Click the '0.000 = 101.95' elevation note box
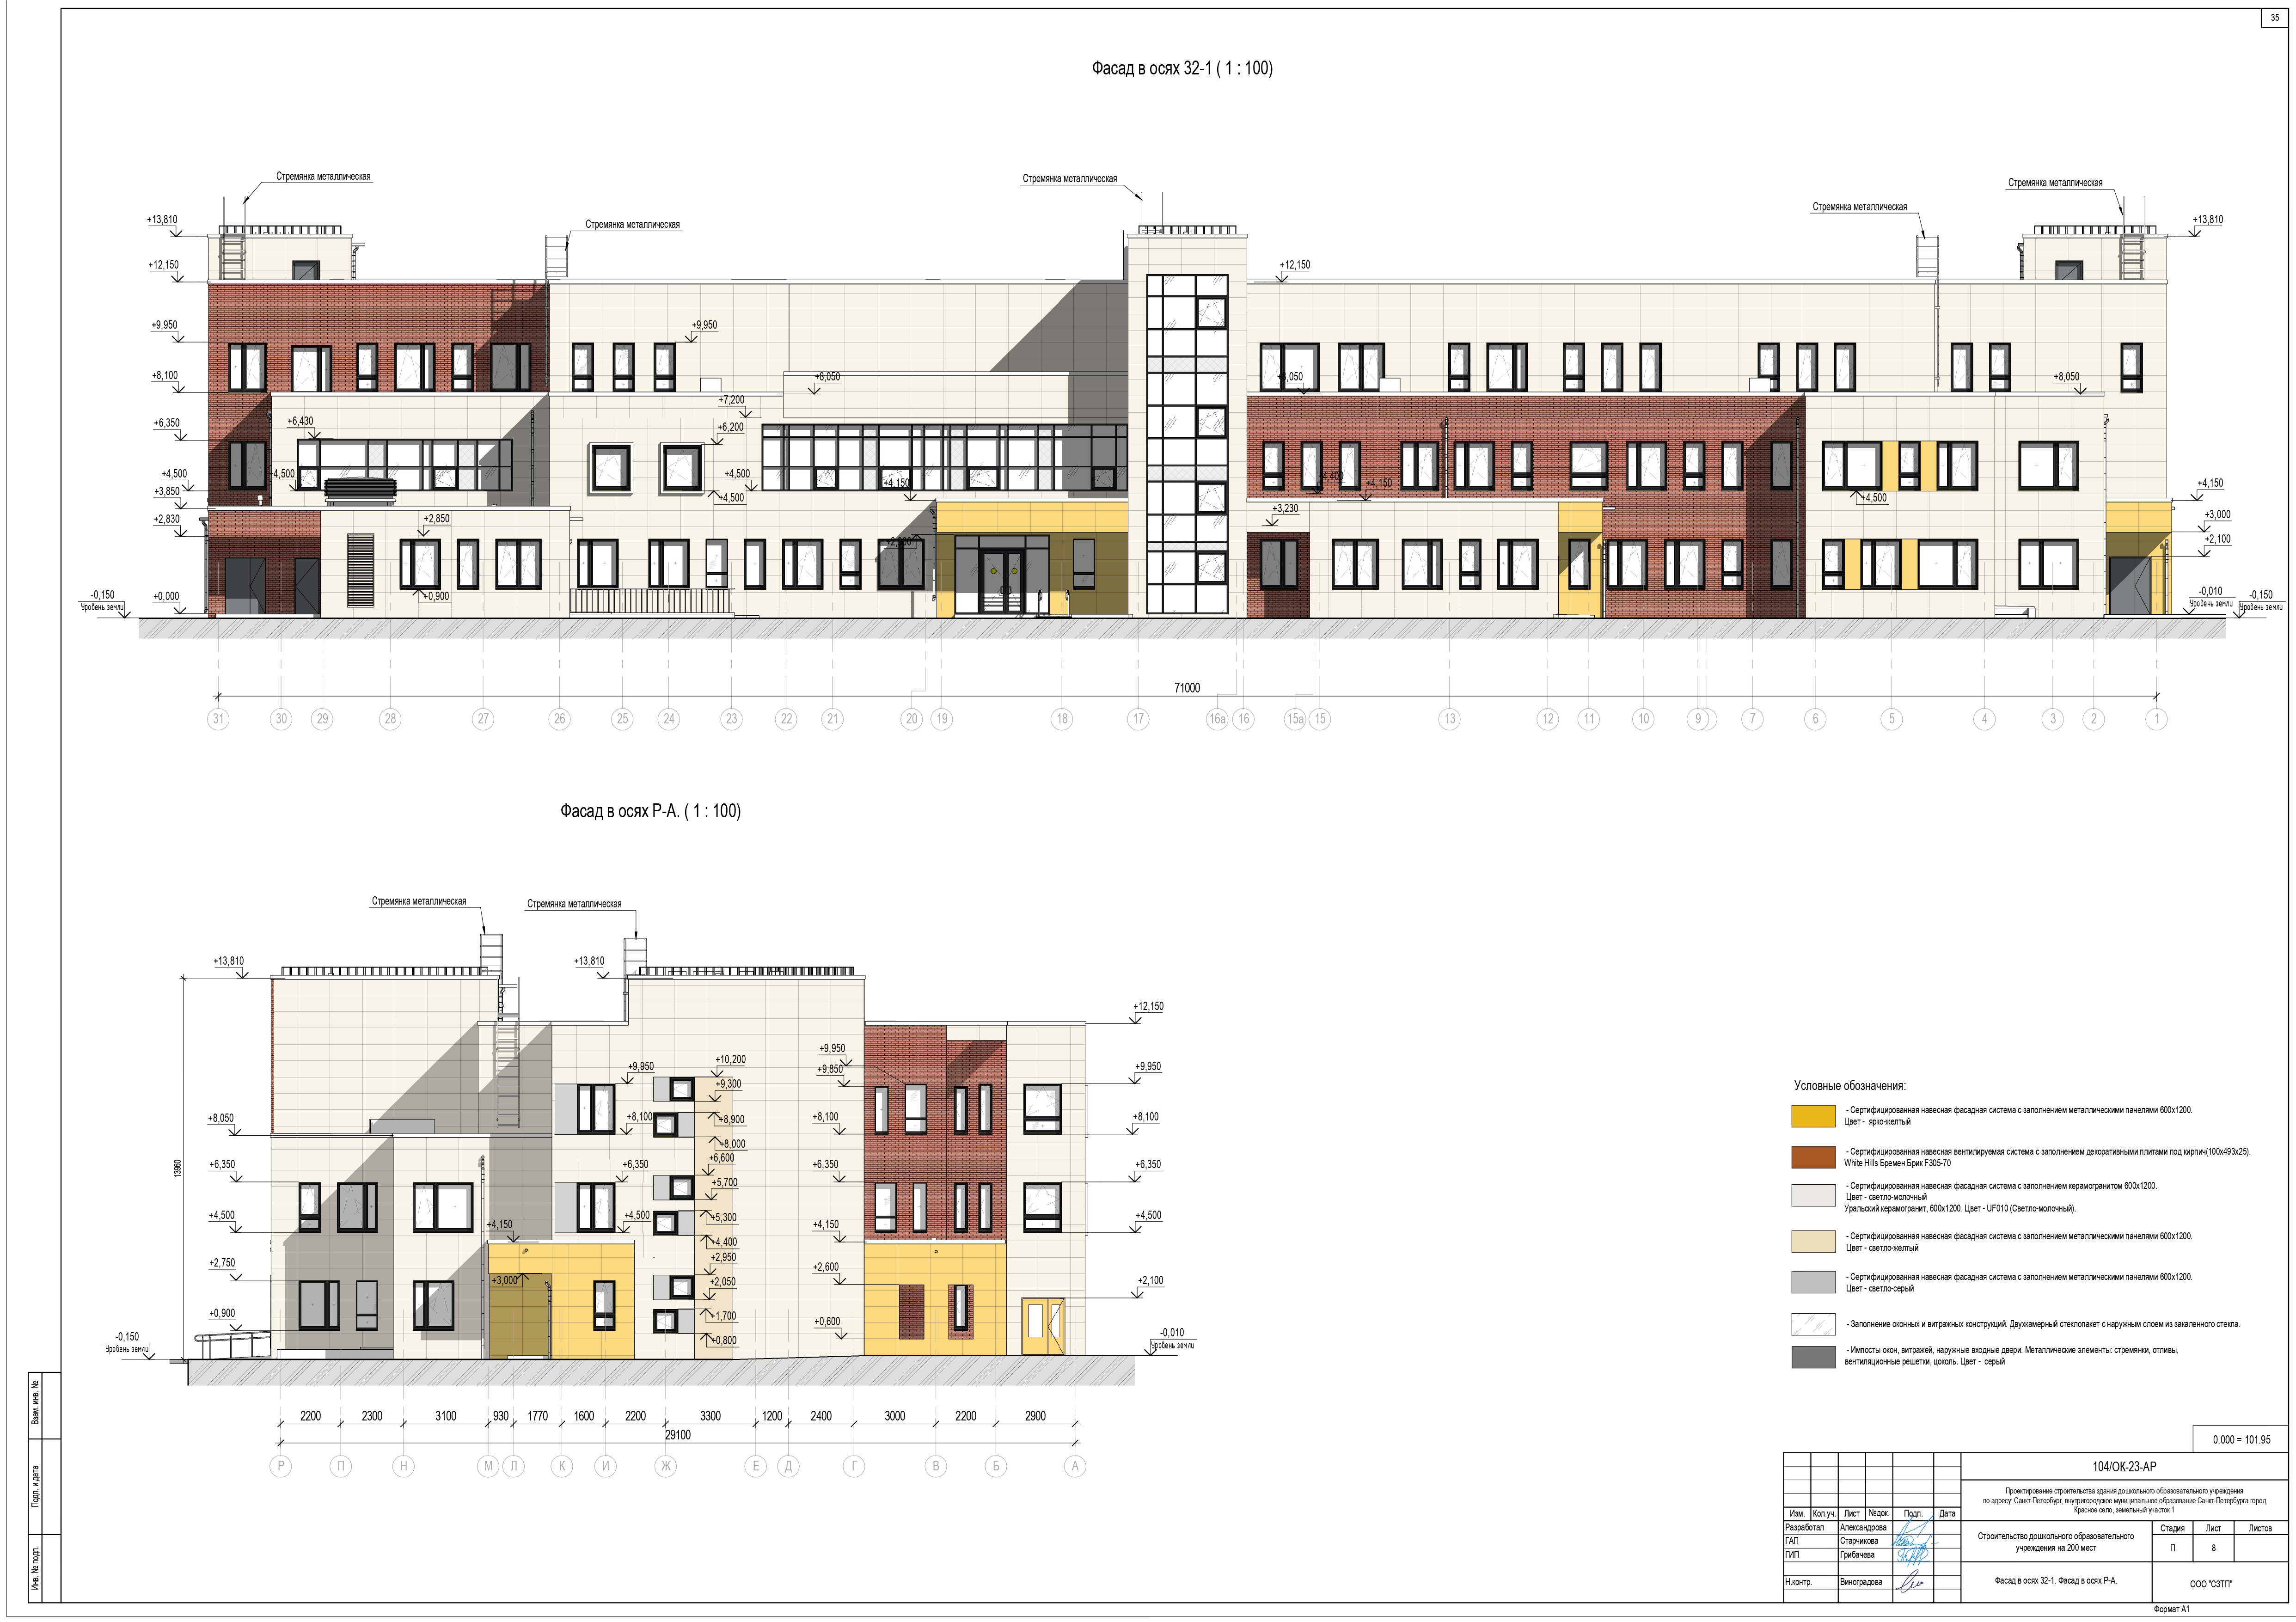Viewport: 2296px width, 1622px height. [x=2241, y=1440]
